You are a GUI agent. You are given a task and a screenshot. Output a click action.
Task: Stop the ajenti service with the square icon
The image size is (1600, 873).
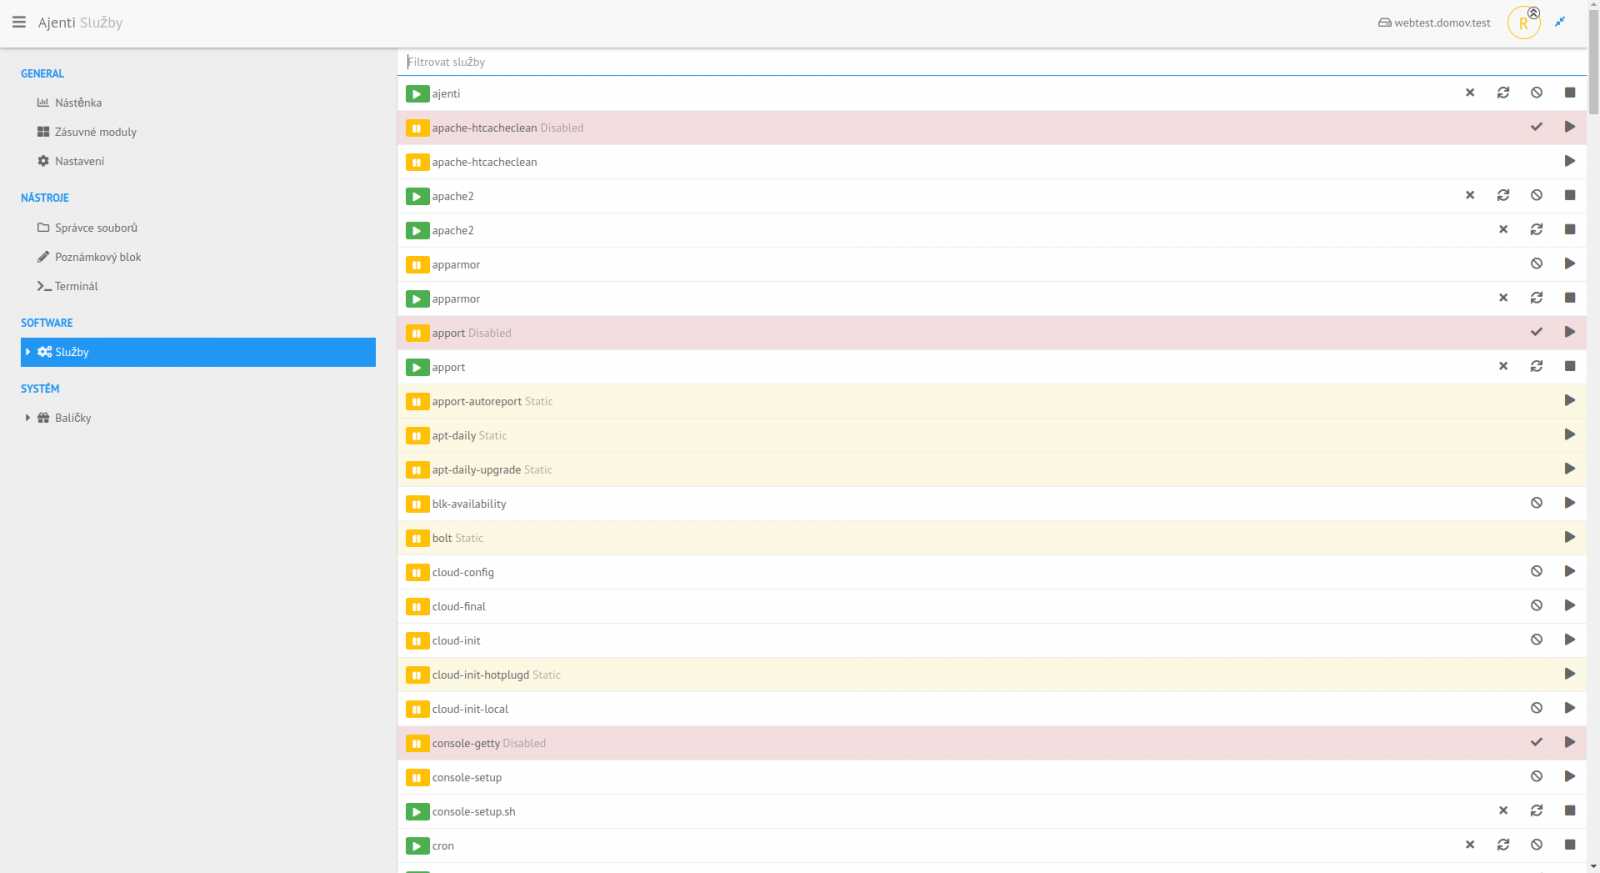pos(1570,93)
